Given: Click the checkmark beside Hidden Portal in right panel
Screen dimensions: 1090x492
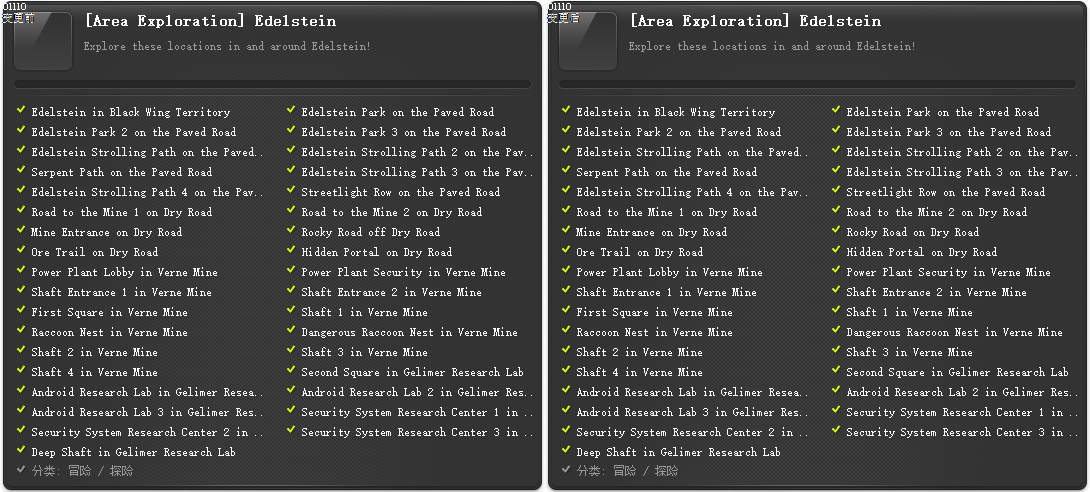Looking at the screenshot, I should click(836, 251).
